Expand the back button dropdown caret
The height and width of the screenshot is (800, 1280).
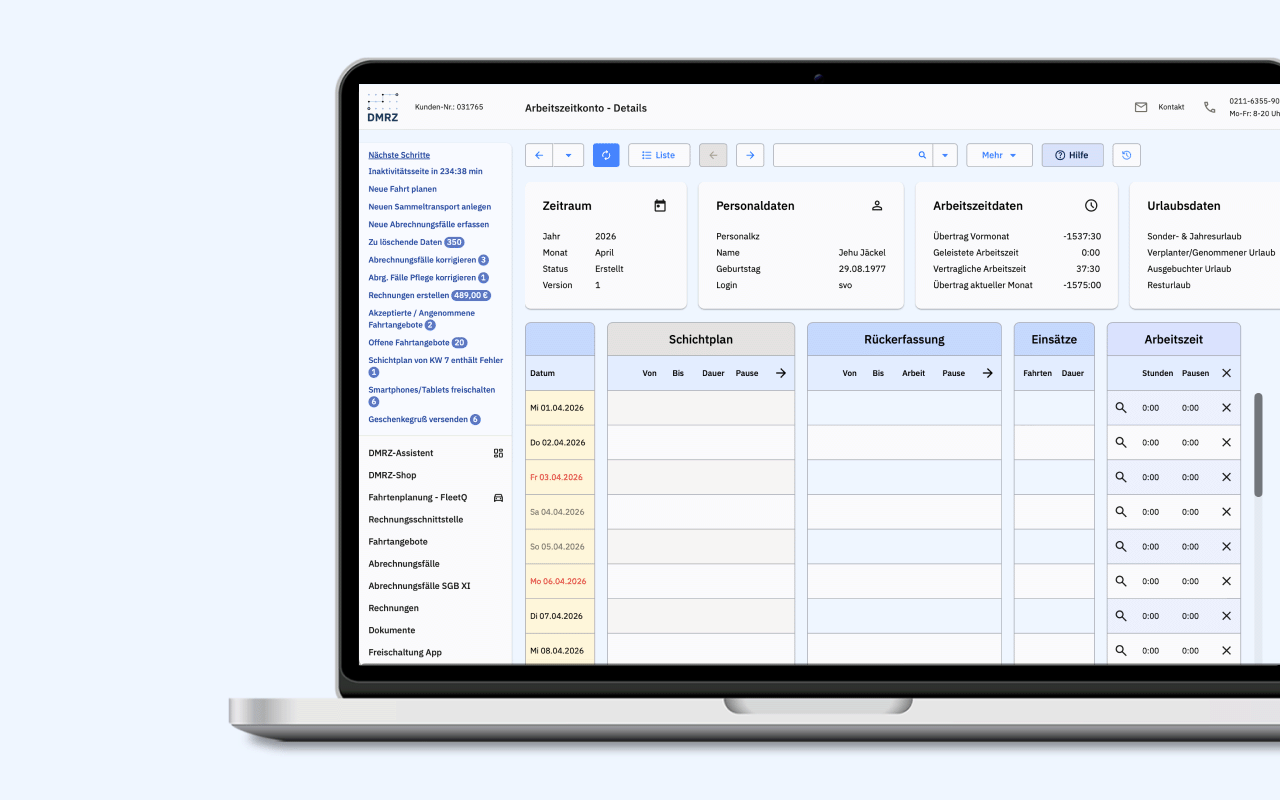point(568,155)
